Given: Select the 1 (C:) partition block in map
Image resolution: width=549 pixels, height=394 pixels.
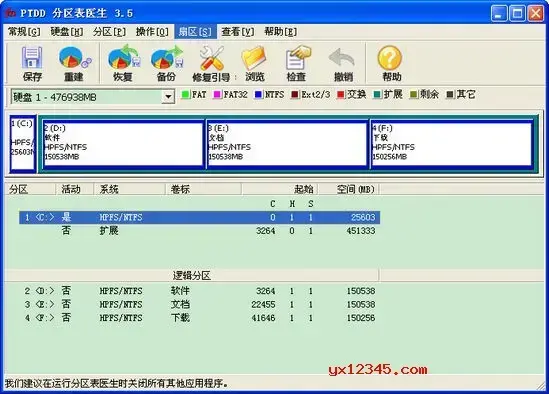Looking at the screenshot, I should [x=23, y=144].
